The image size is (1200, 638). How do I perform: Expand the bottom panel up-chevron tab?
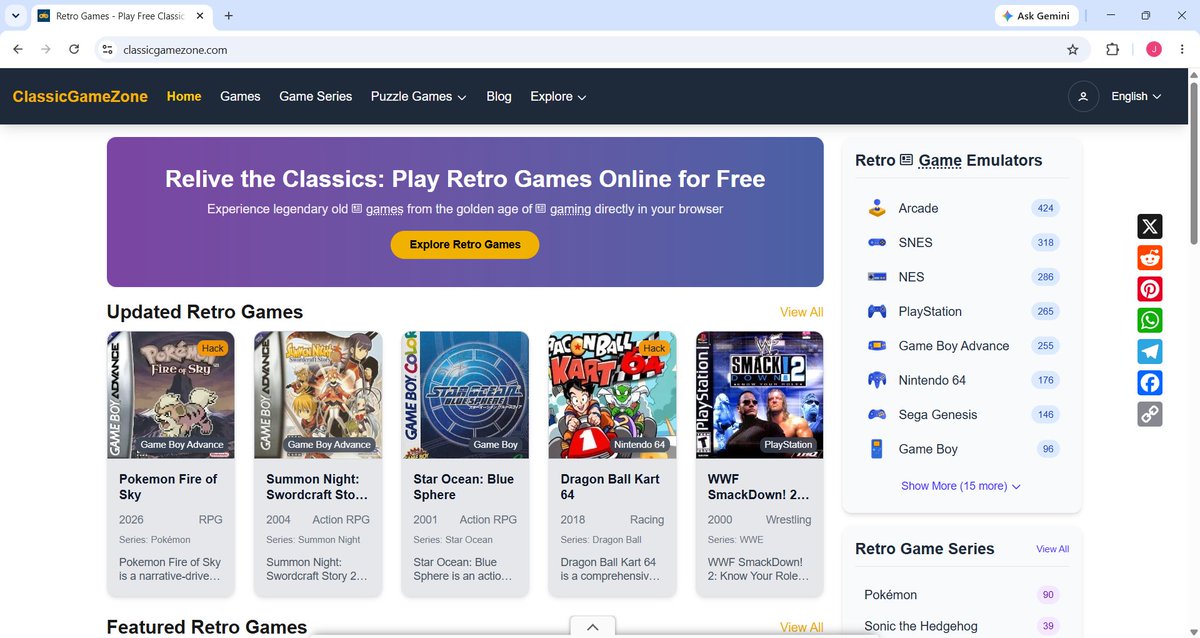(593, 627)
